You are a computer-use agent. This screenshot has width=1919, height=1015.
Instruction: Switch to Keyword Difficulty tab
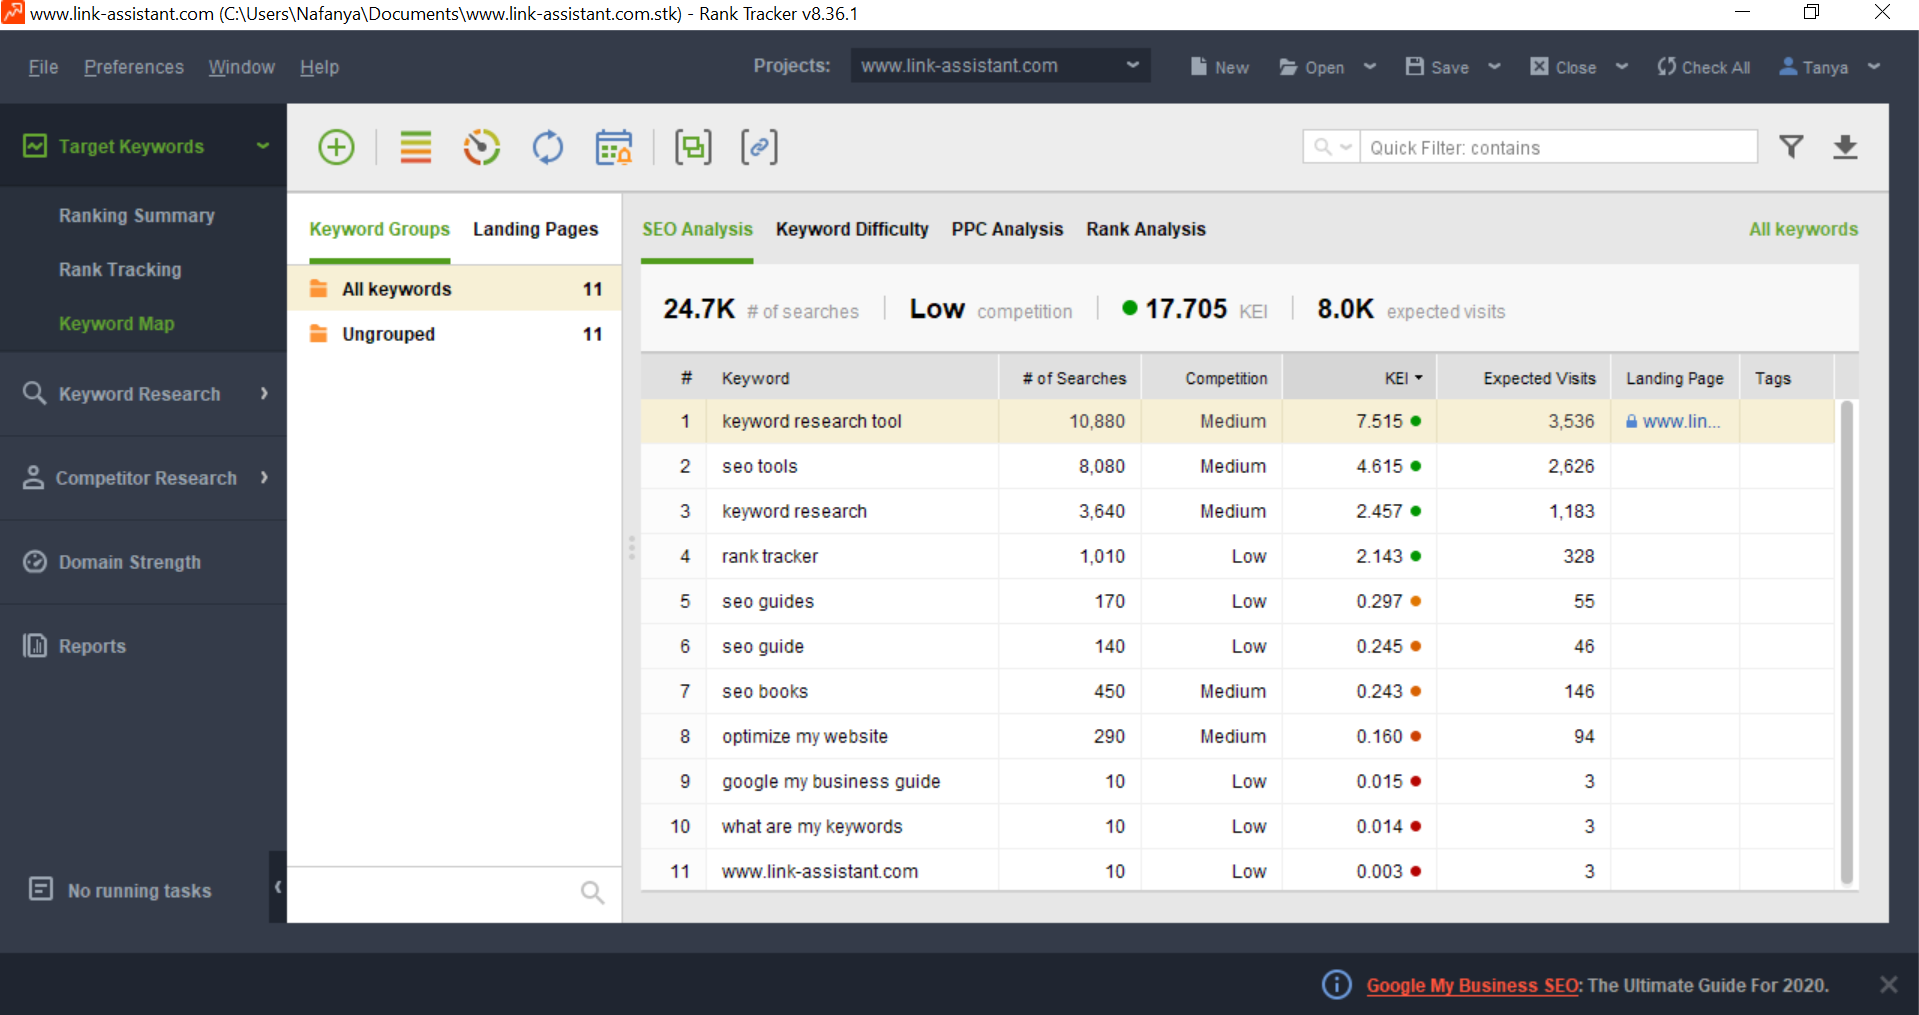pos(852,229)
